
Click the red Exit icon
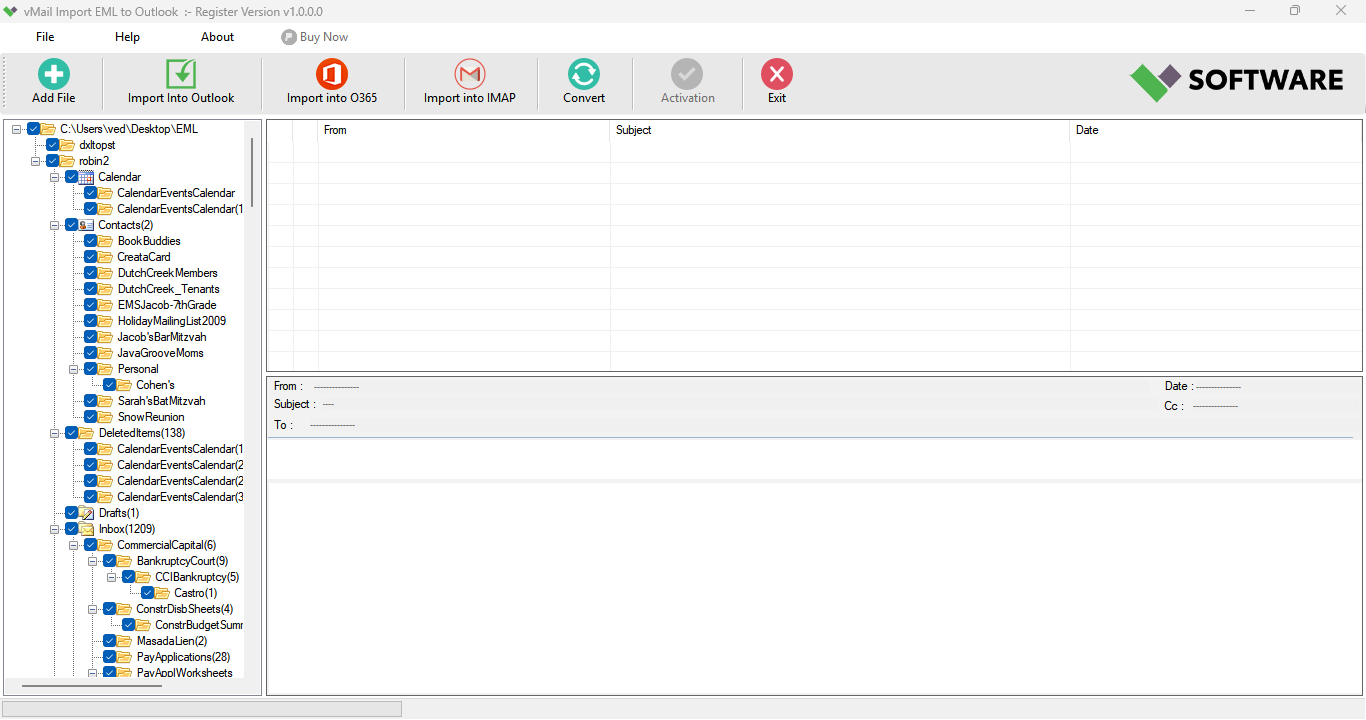777,74
